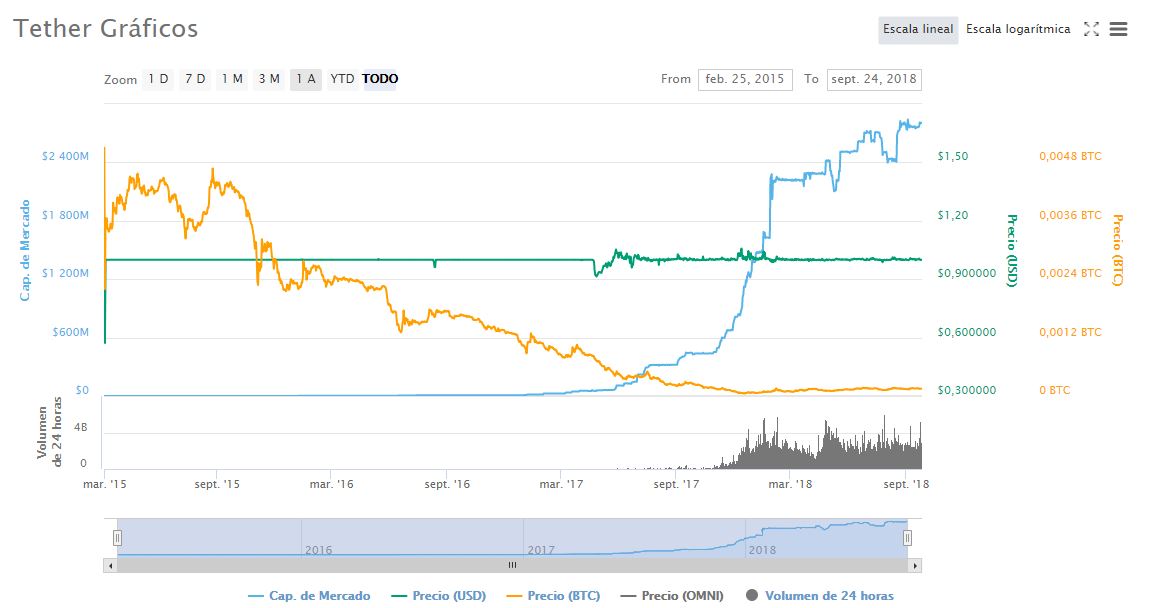
Task: Select the YTD zoom range
Action: 342,79
